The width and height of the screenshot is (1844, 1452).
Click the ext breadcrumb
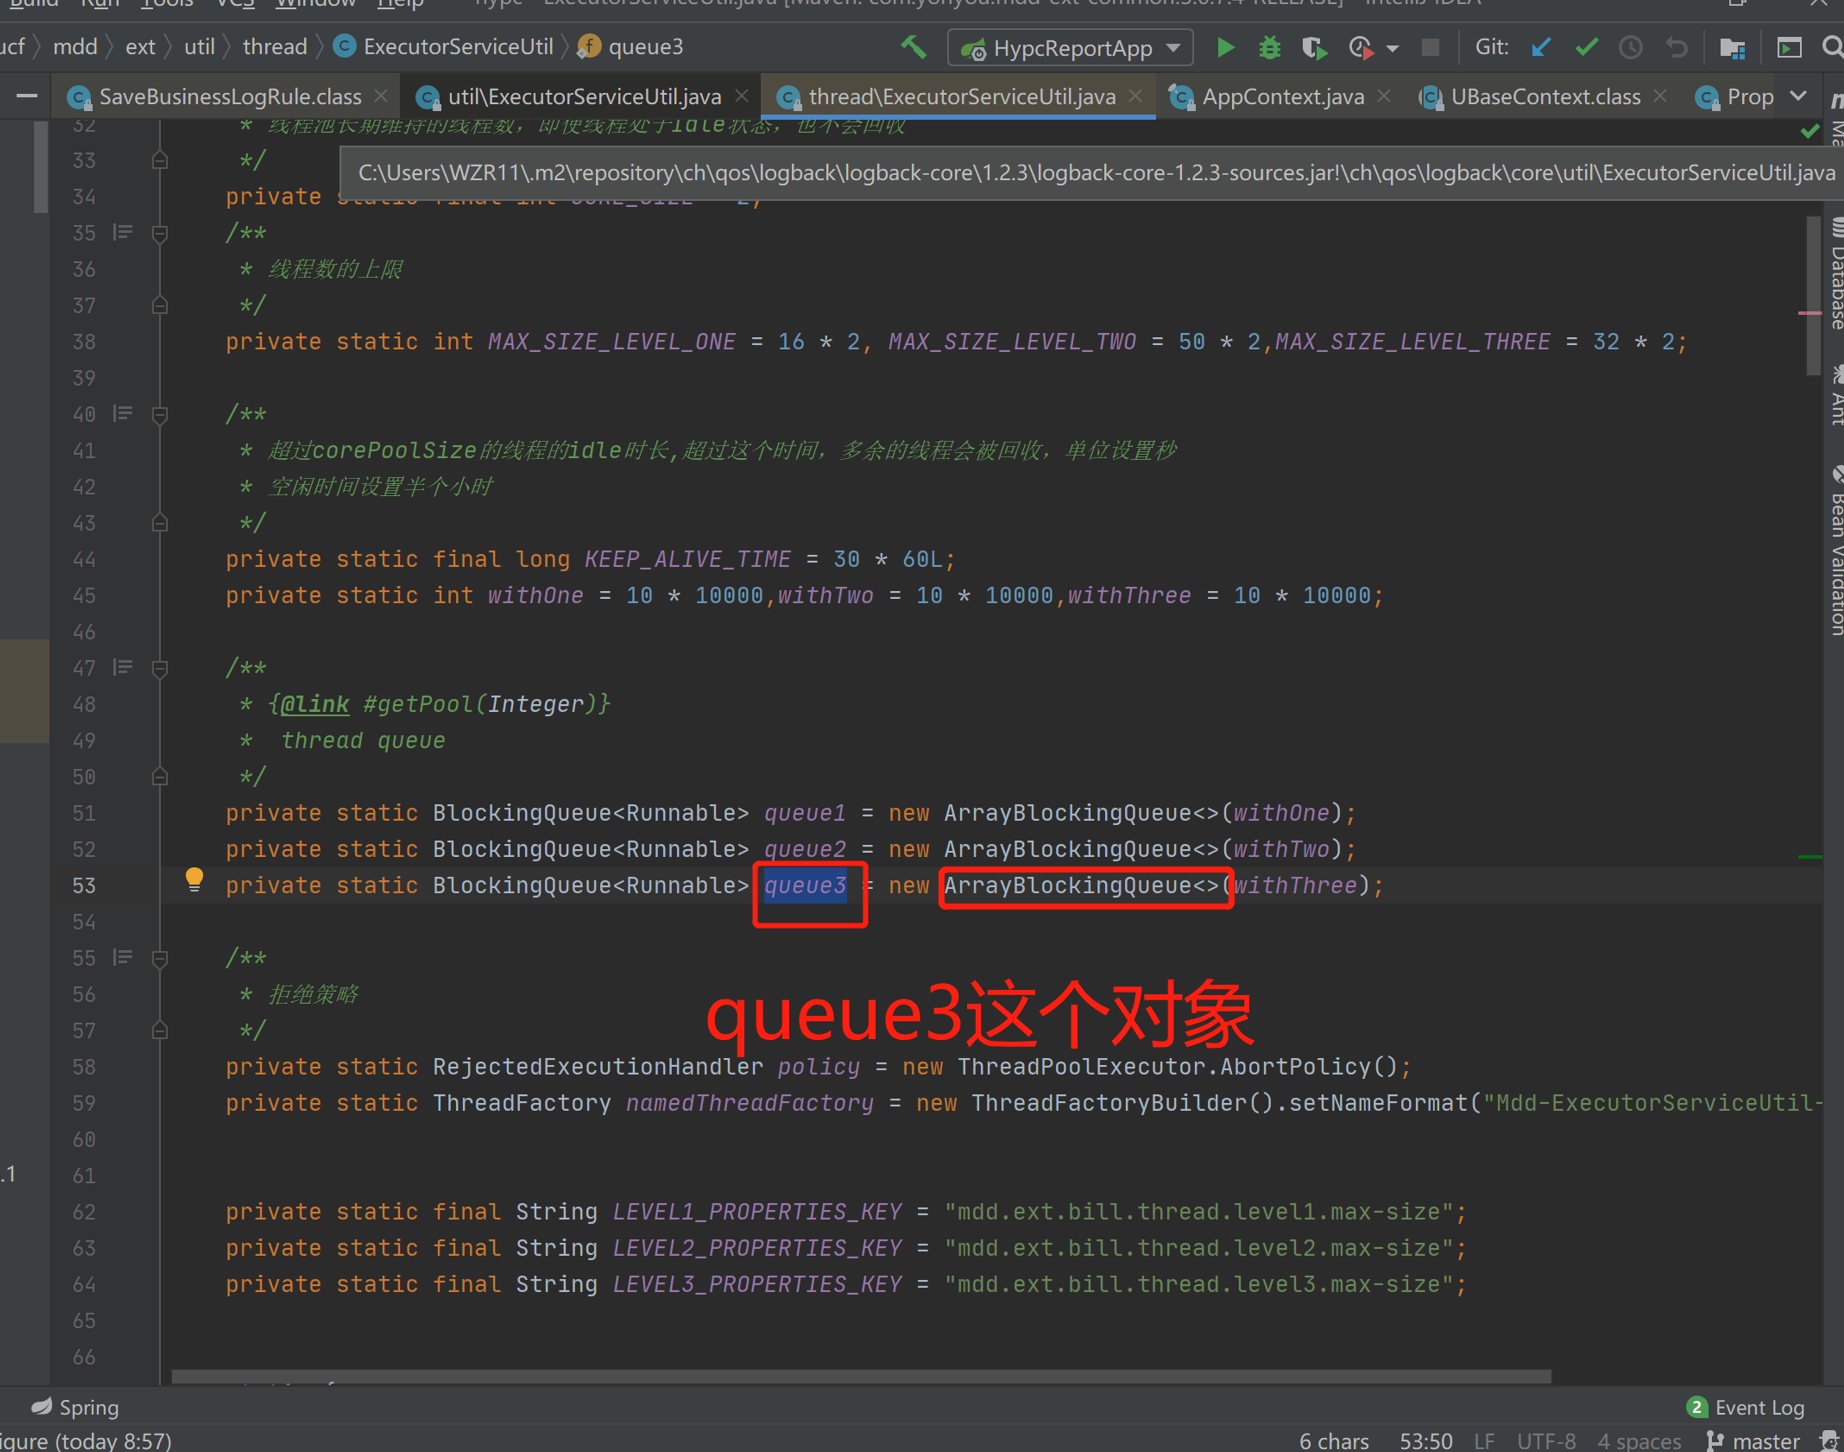[140, 47]
